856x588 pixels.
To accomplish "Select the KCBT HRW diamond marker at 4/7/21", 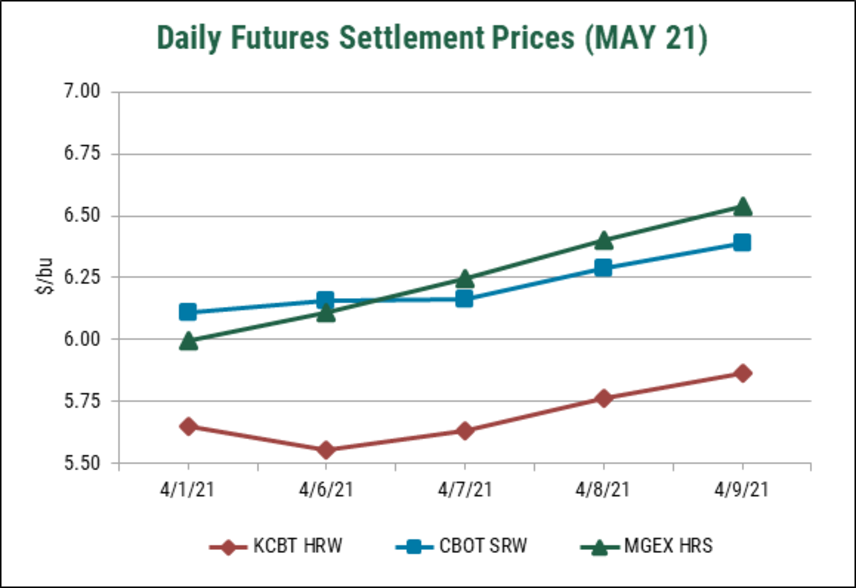I will click(465, 431).
